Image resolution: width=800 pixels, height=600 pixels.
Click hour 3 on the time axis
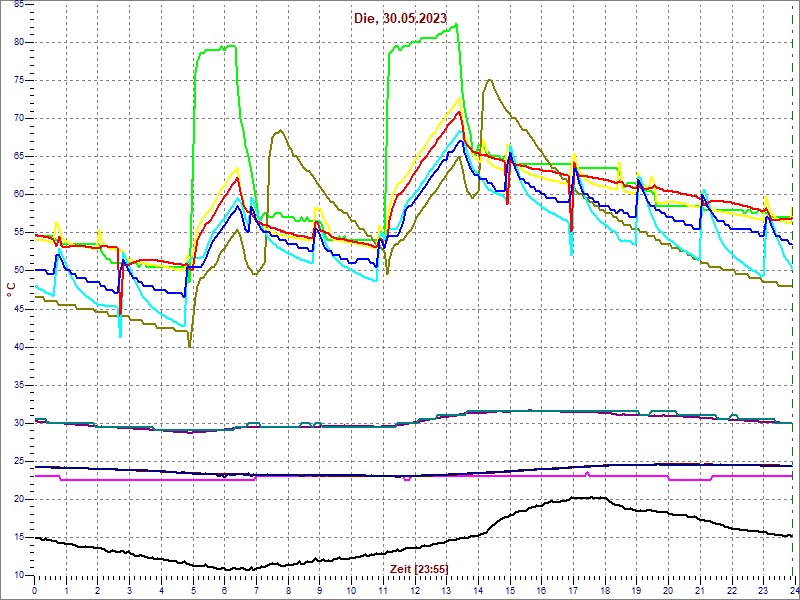tap(129, 588)
